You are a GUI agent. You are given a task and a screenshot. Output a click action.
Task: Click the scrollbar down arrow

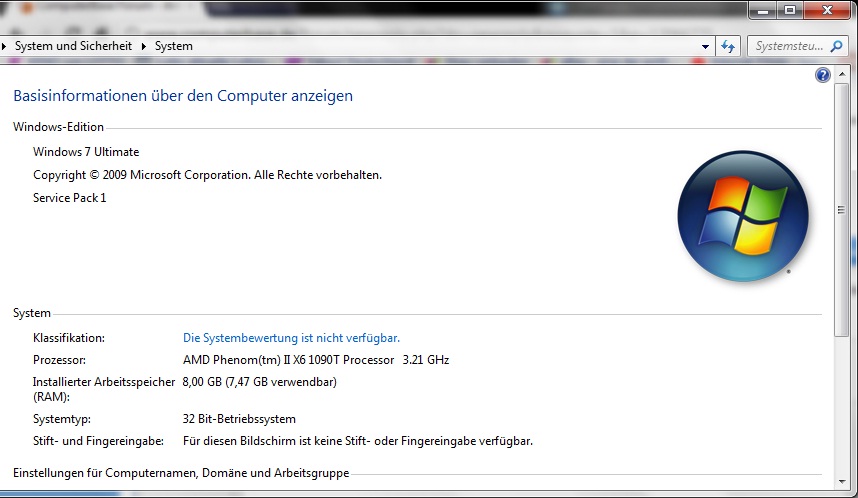point(842,482)
